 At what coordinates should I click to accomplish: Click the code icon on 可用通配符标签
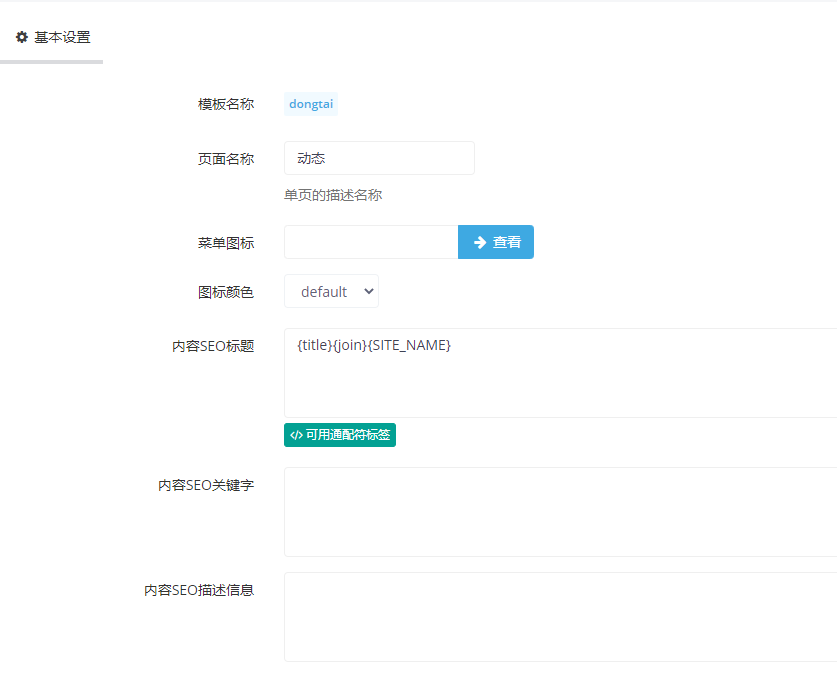296,435
